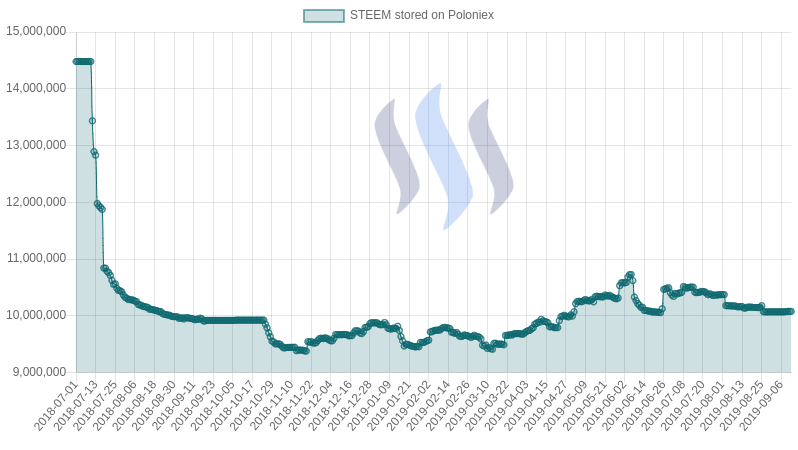Toggle the STEEM stored on Poloniex legend label
Viewport: 798px width, 450px height.
[422, 15]
